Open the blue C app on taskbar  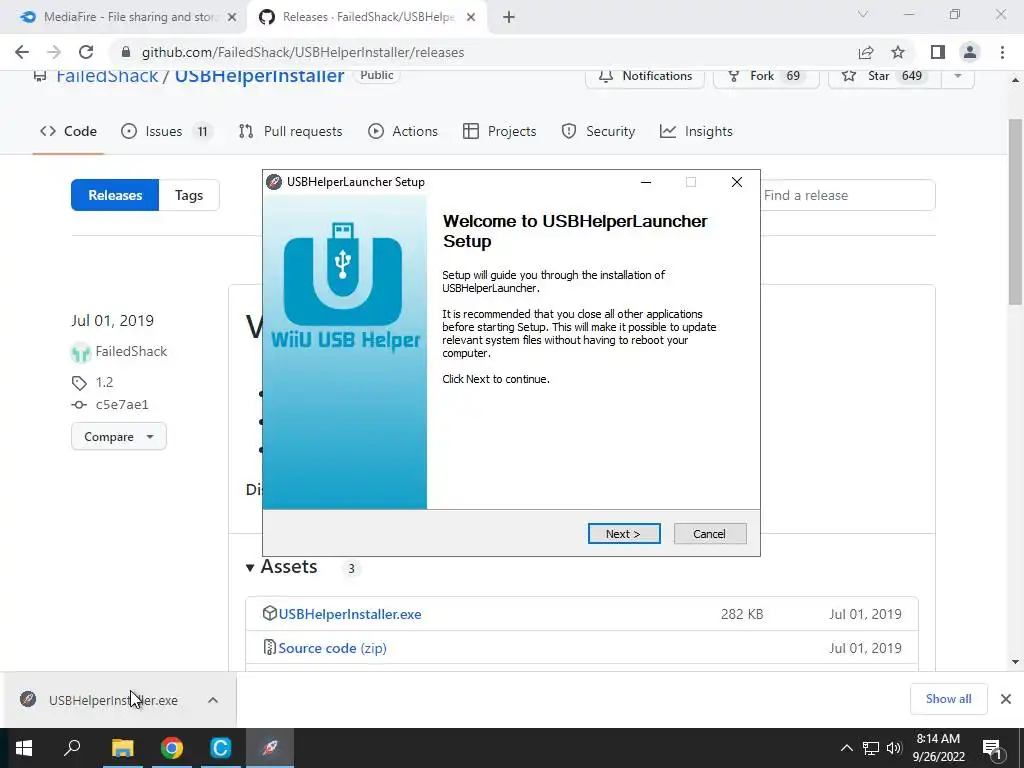(x=221, y=748)
